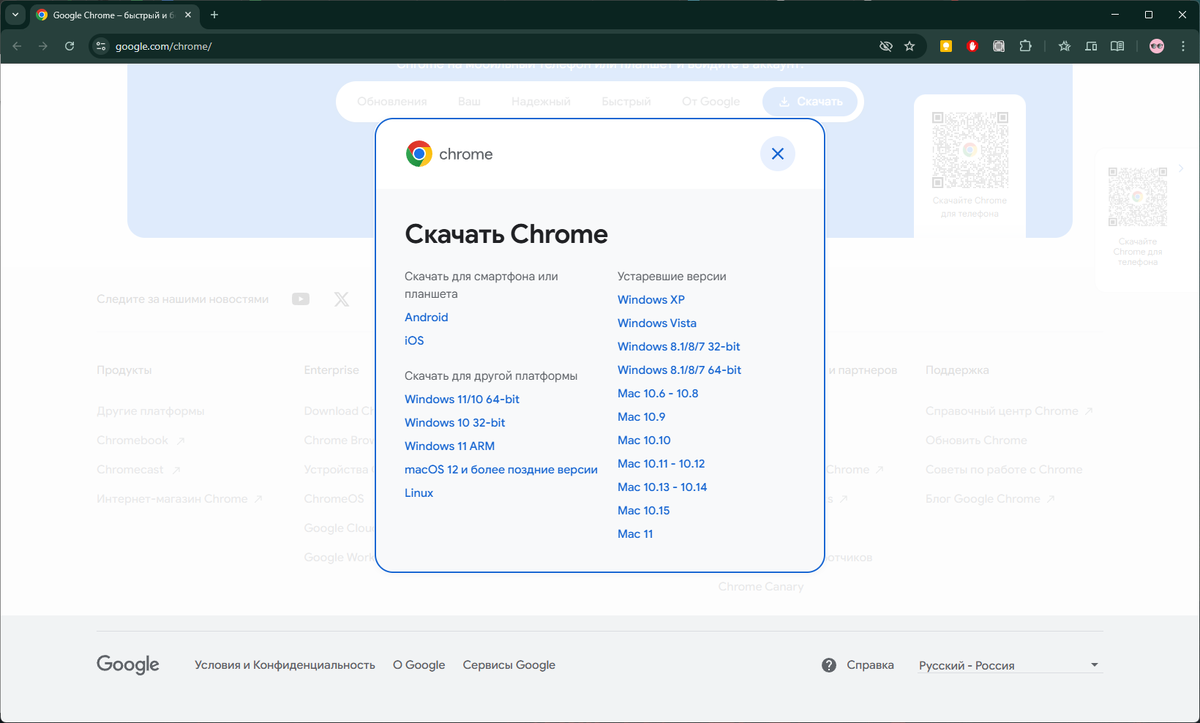Choose Windows 10 32-bit download
This screenshot has width=1200, height=723.
click(x=455, y=422)
